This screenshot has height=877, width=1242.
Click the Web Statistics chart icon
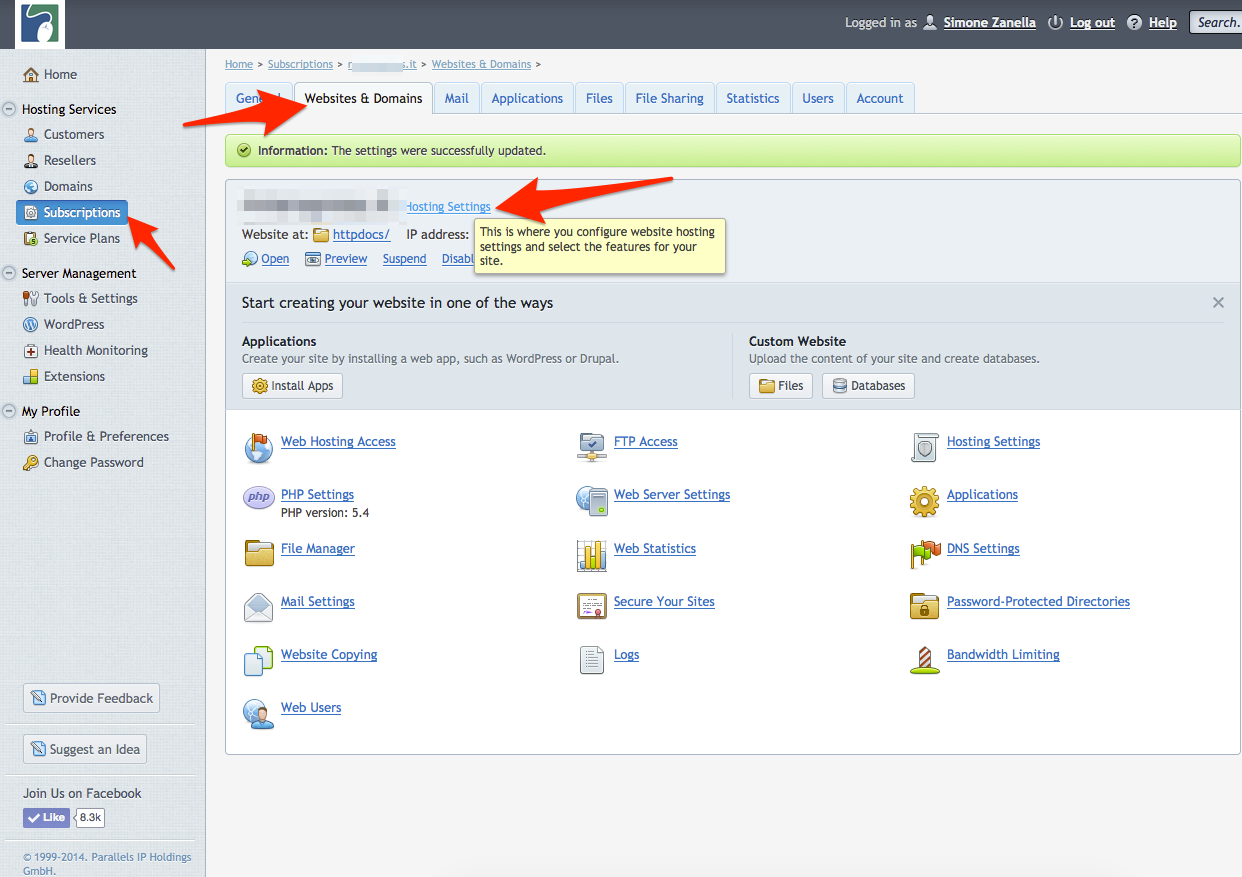(x=592, y=555)
